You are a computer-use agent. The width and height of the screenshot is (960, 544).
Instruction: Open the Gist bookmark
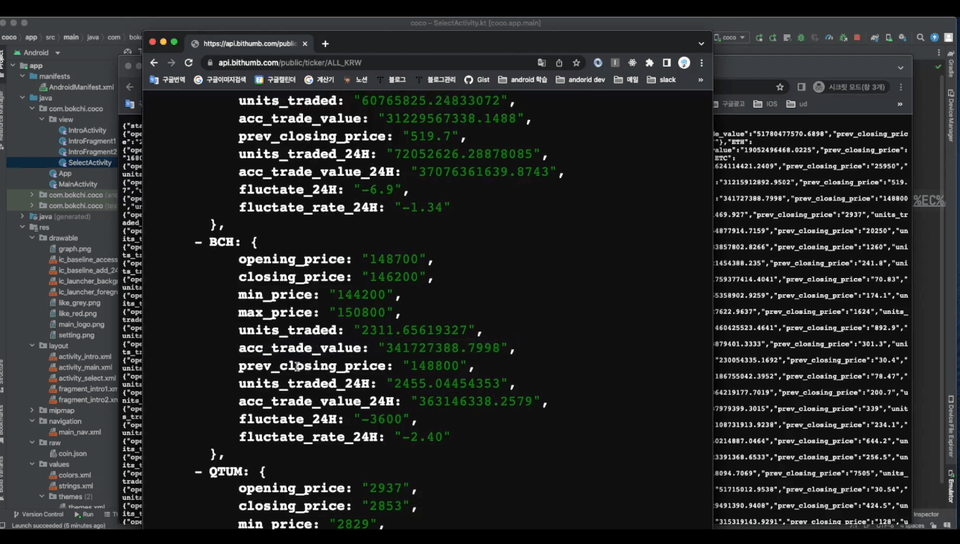pos(477,80)
